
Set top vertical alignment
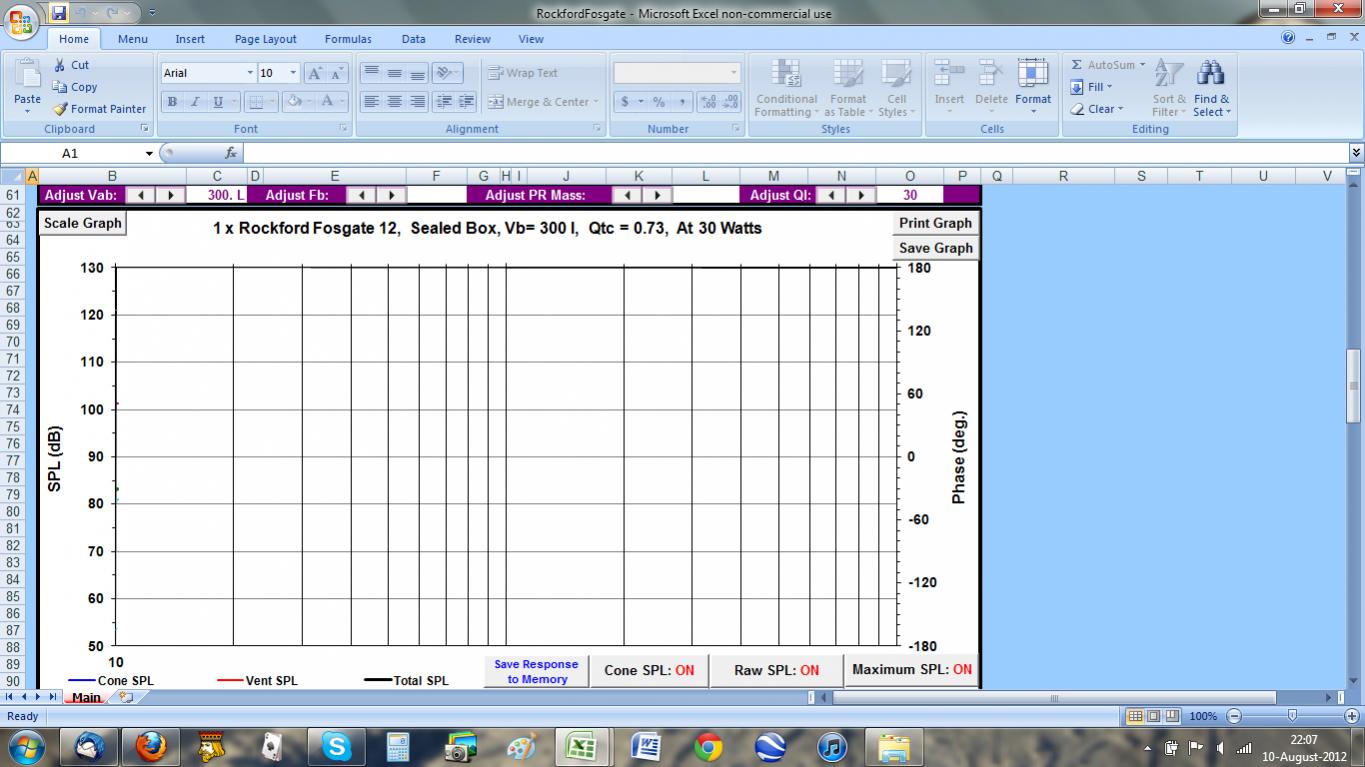click(371, 73)
